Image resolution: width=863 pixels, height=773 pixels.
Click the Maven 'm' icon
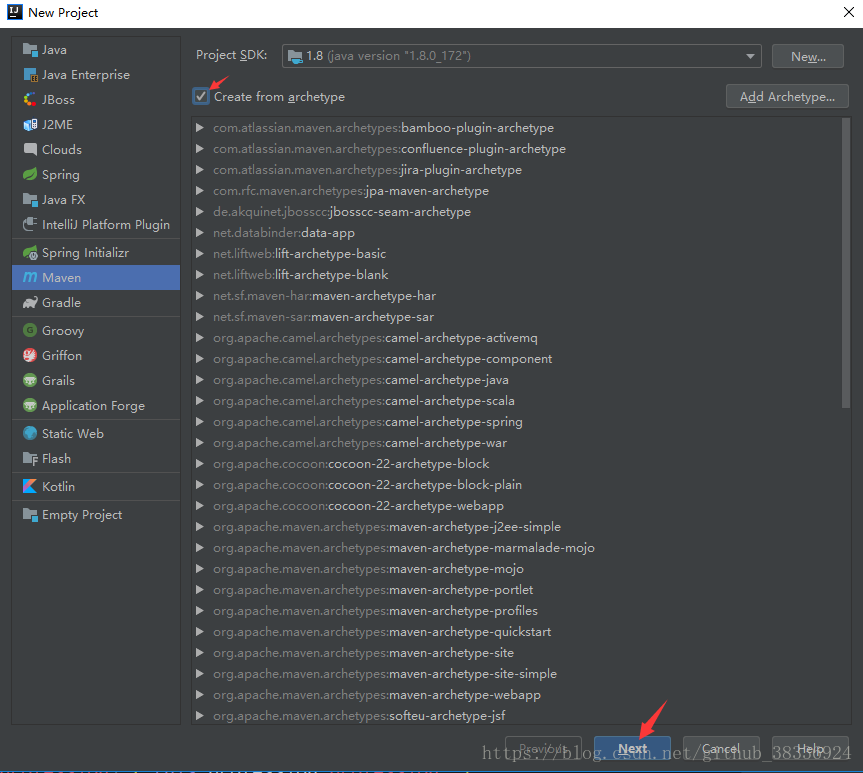[30, 277]
